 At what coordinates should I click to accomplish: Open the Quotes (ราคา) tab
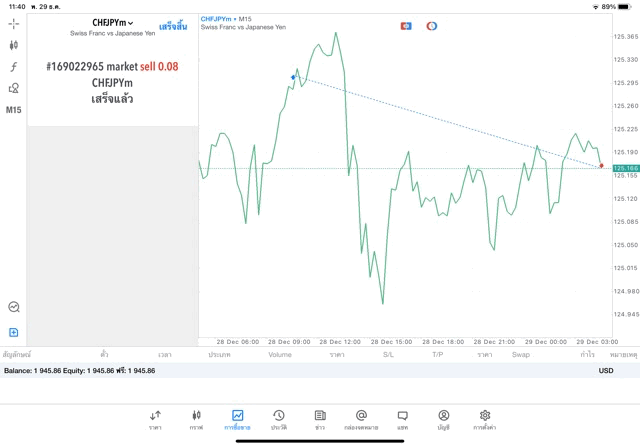coord(155,419)
